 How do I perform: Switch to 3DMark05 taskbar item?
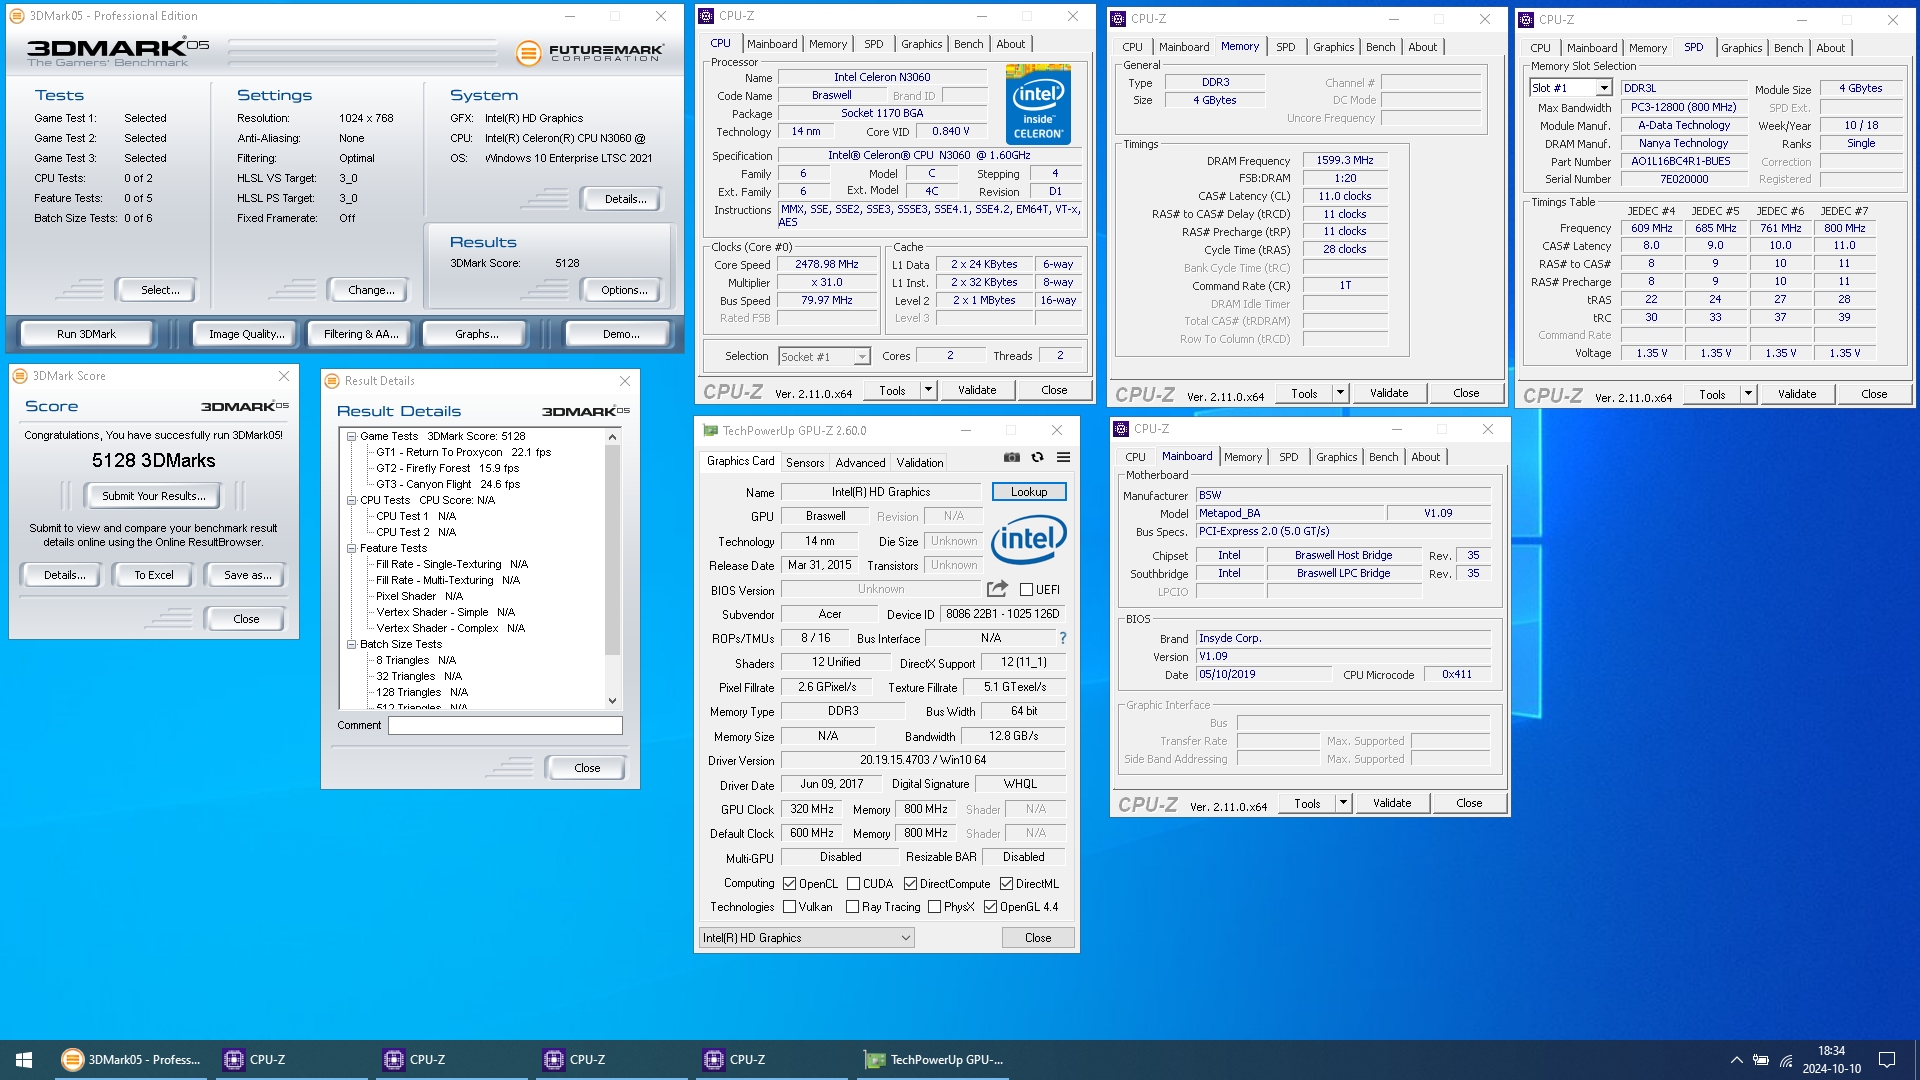131,1060
